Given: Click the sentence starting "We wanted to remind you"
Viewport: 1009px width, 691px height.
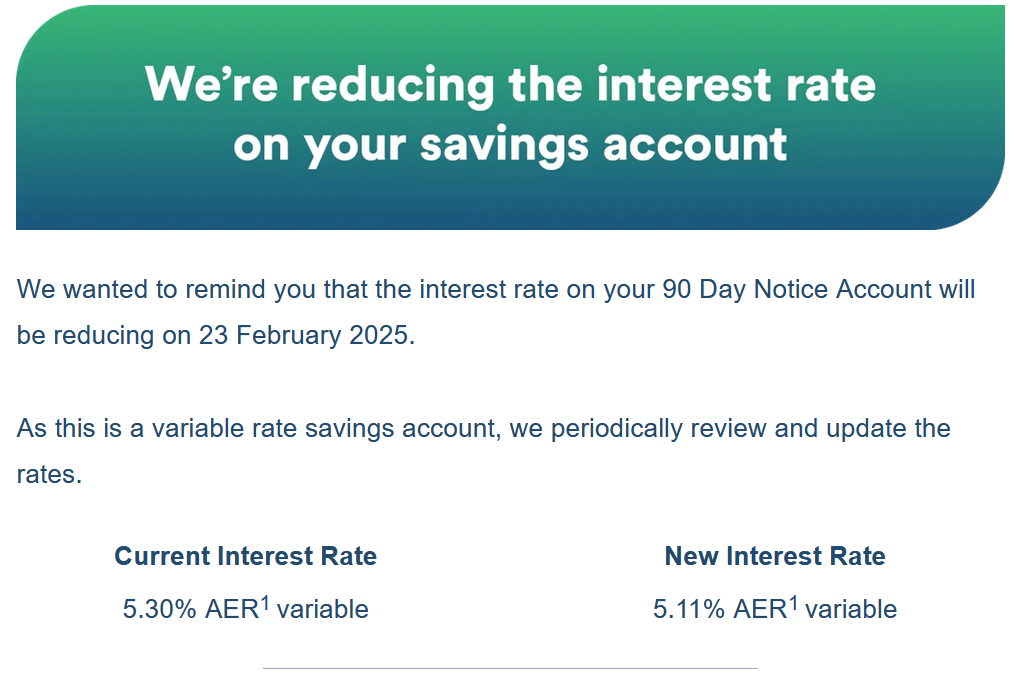Looking at the screenshot, I should [x=495, y=312].
